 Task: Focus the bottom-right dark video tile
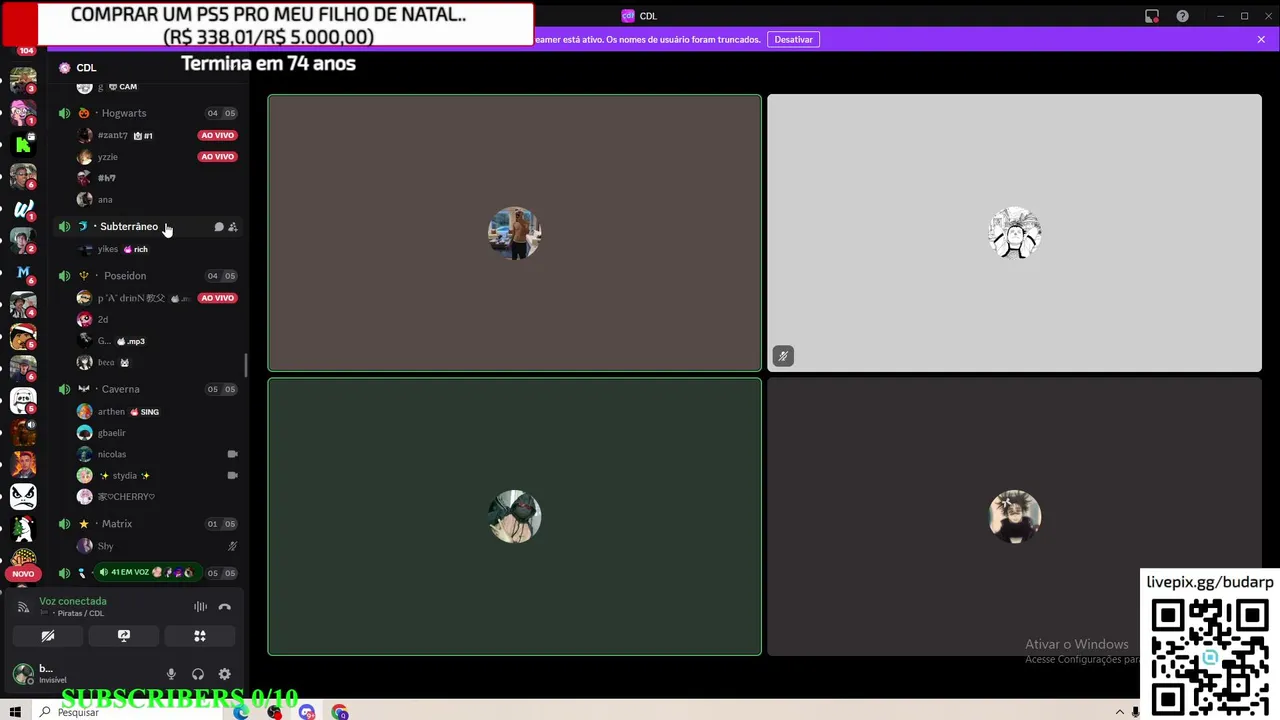[x=1014, y=517]
